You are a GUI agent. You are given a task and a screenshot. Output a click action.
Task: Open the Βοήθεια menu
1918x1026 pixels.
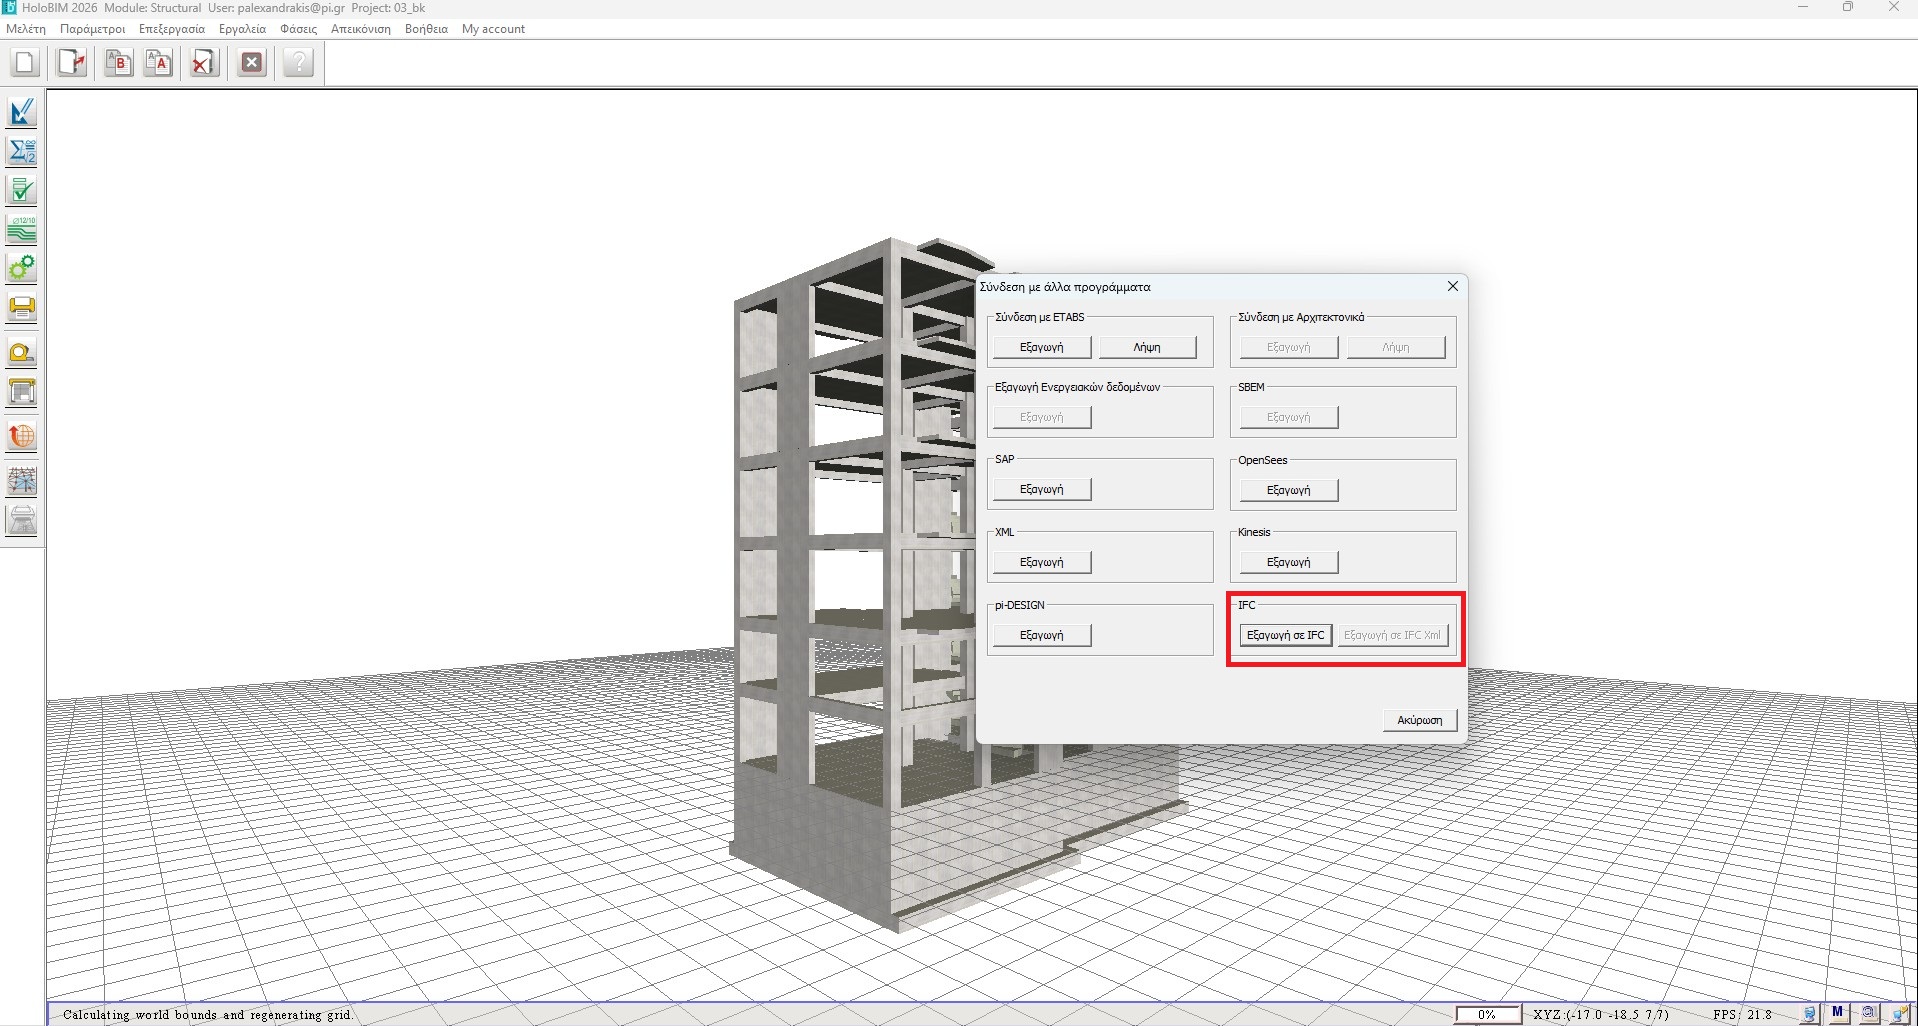click(x=426, y=29)
